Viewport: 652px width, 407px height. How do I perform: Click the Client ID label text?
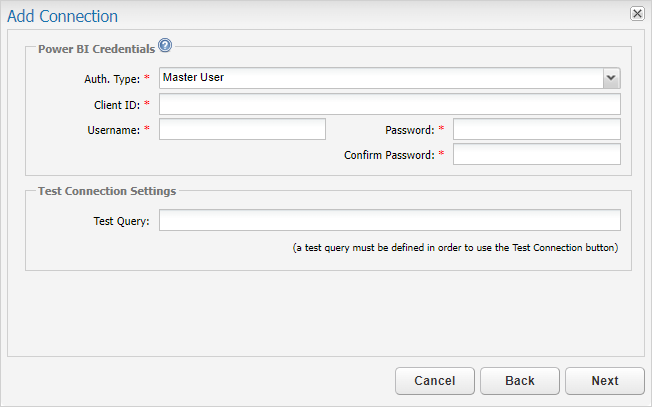point(117,105)
